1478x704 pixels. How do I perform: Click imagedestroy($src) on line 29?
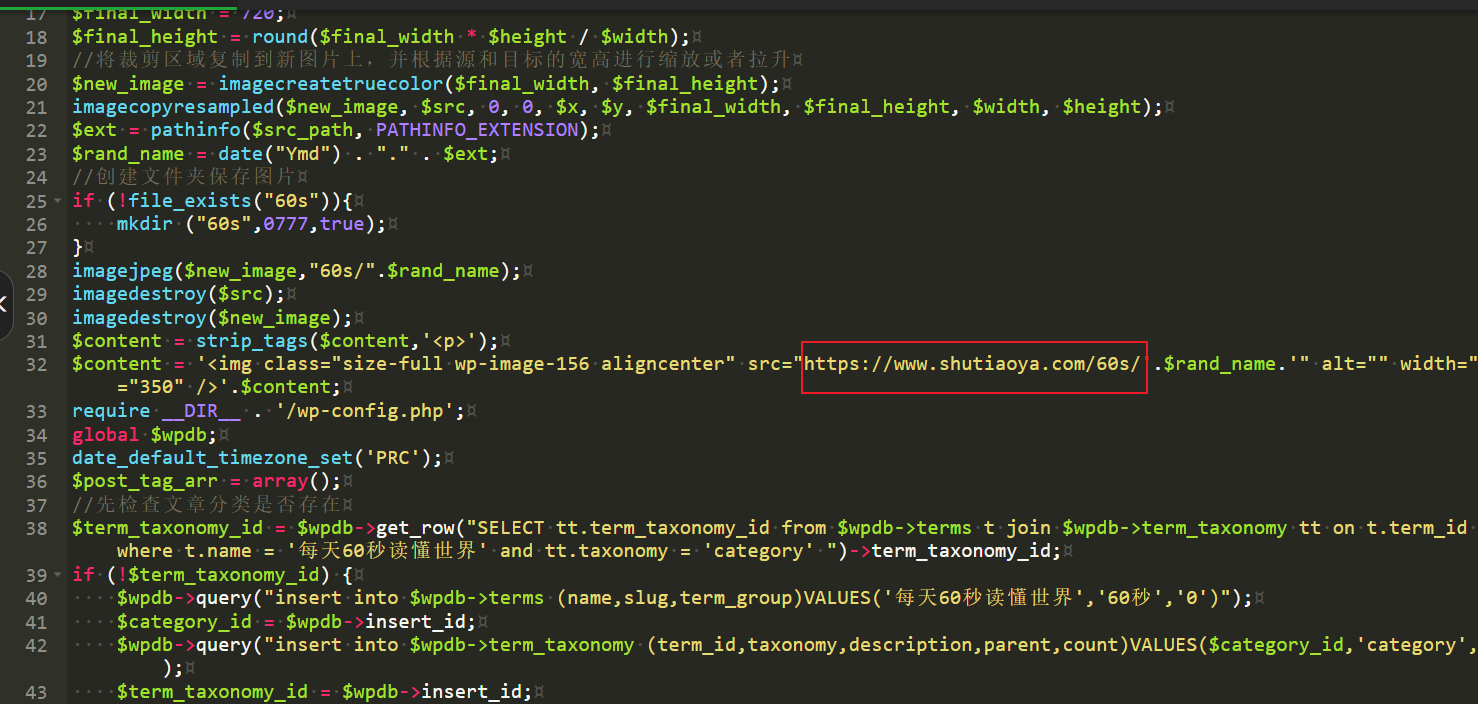pyautogui.click(x=172, y=294)
